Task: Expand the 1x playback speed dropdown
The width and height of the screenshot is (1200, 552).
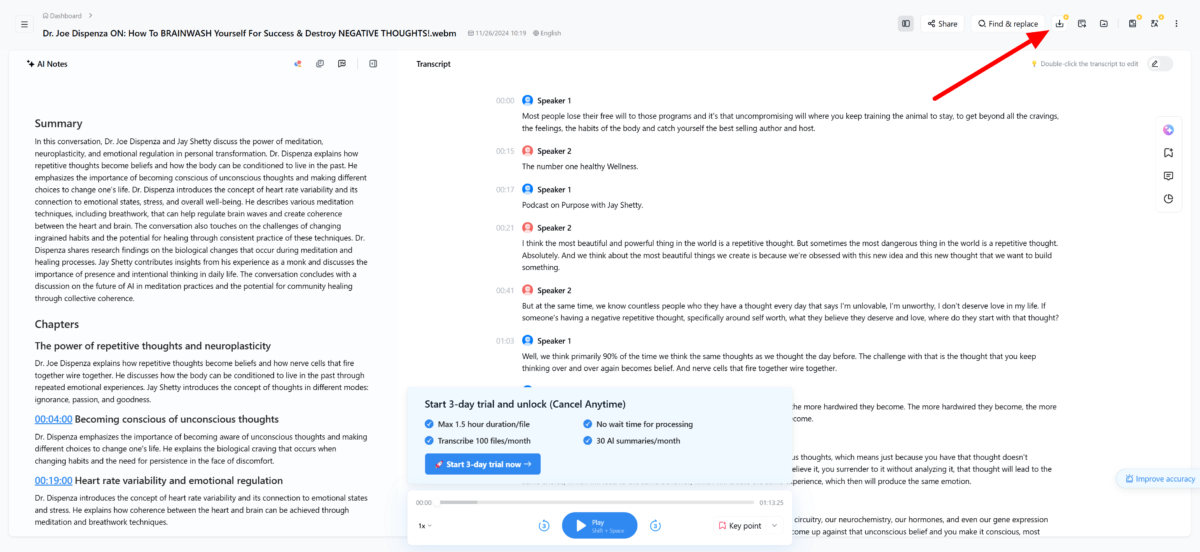Action: (425, 525)
